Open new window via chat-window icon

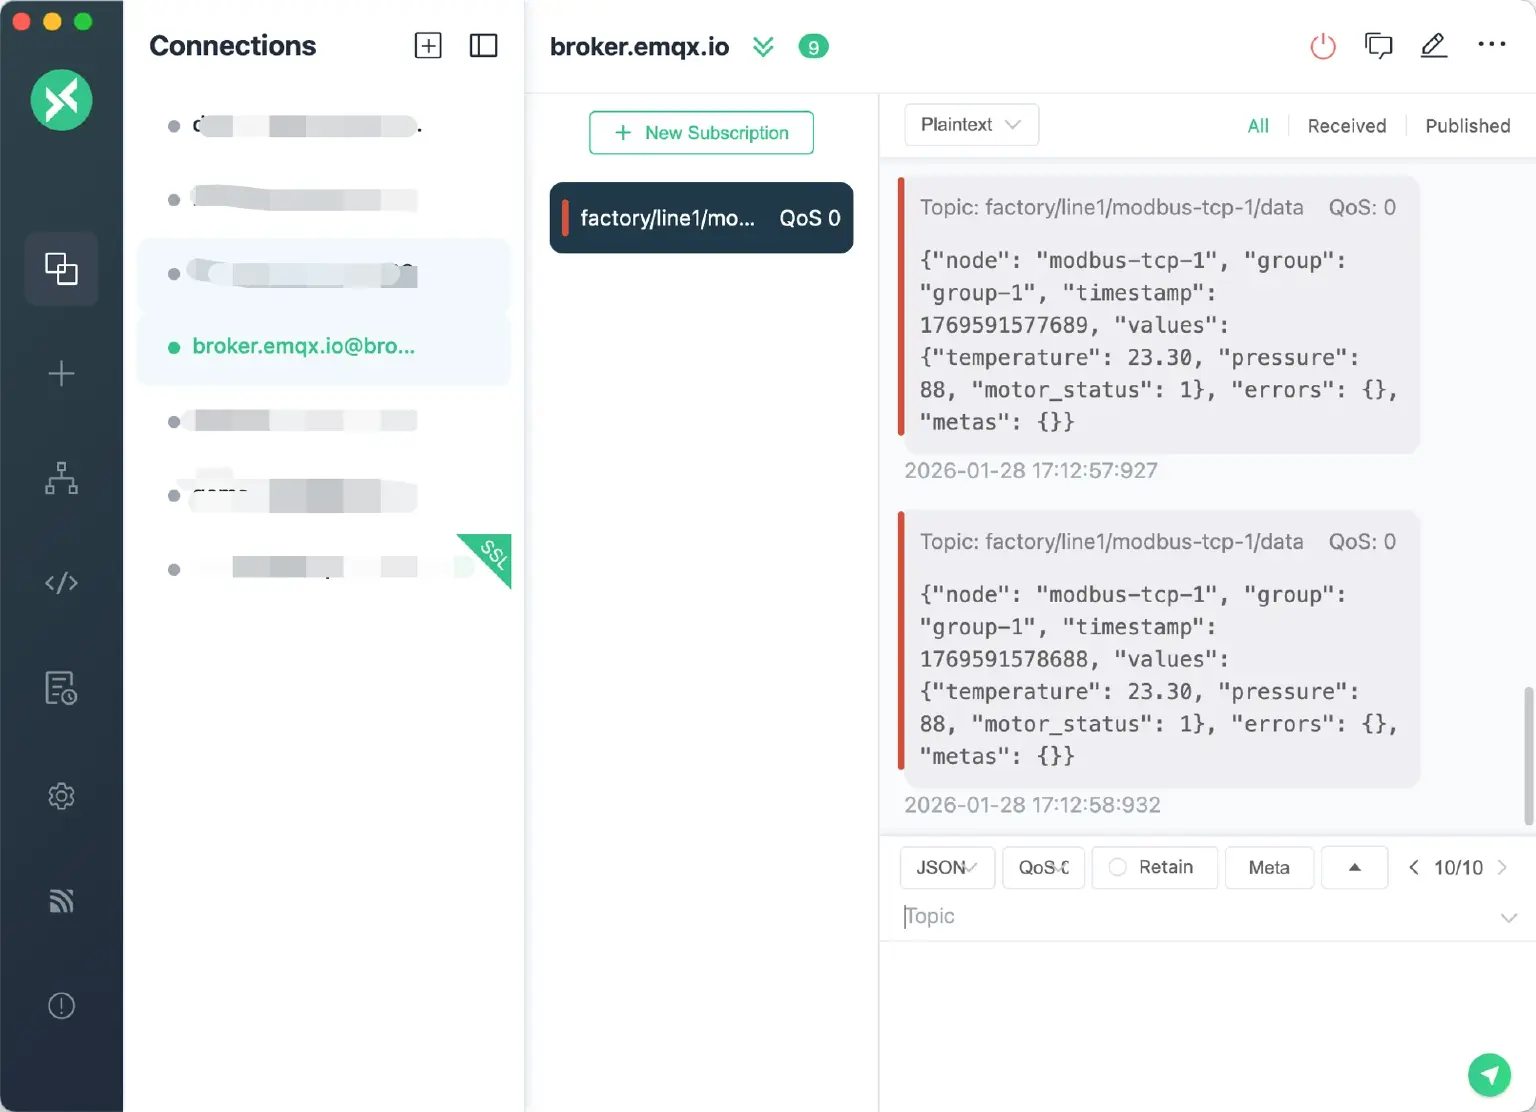[1378, 46]
